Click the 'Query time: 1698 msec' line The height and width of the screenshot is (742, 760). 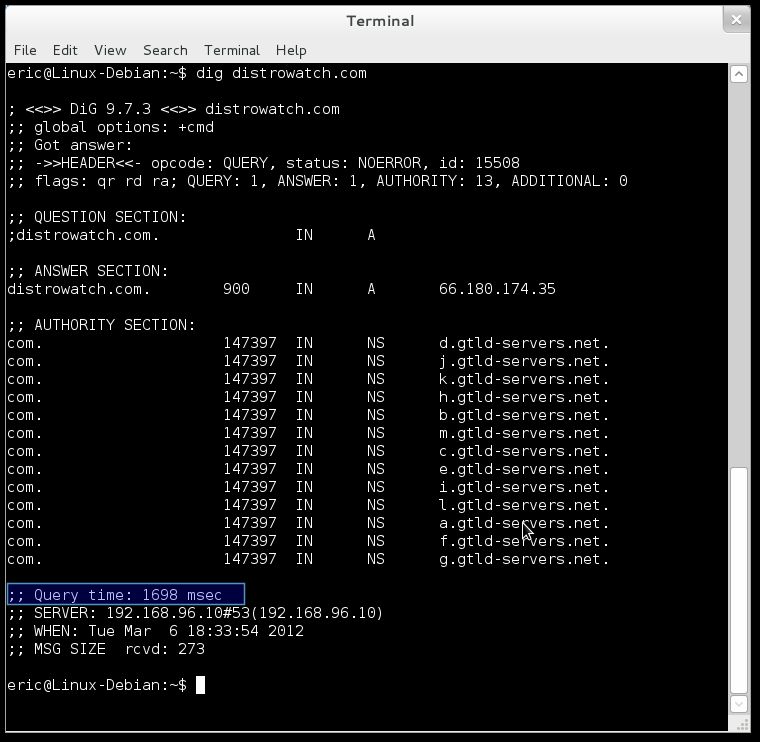[126, 595]
